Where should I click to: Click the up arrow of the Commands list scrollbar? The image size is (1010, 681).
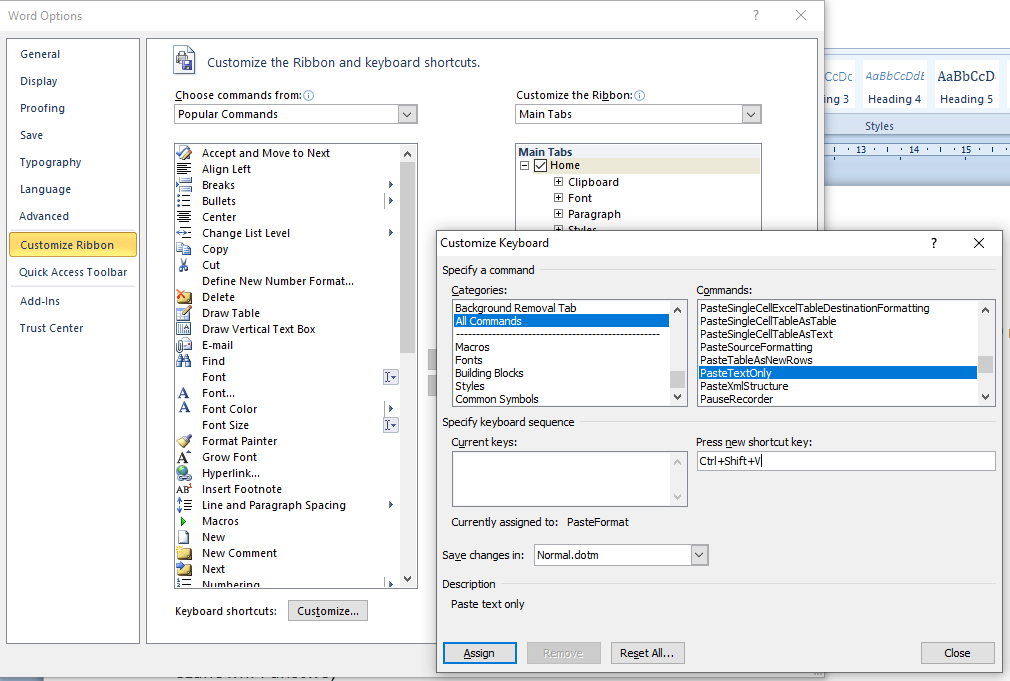point(985,310)
